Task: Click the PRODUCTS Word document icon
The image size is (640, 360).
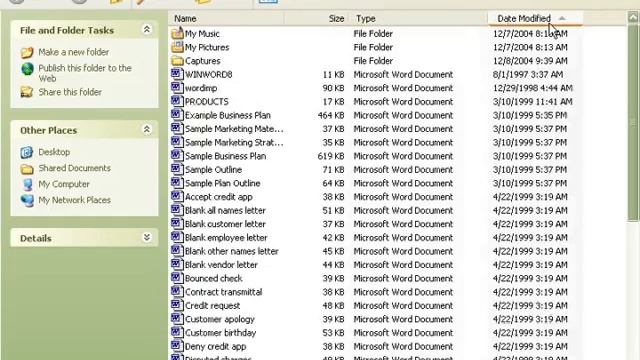Action: (x=177, y=101)
